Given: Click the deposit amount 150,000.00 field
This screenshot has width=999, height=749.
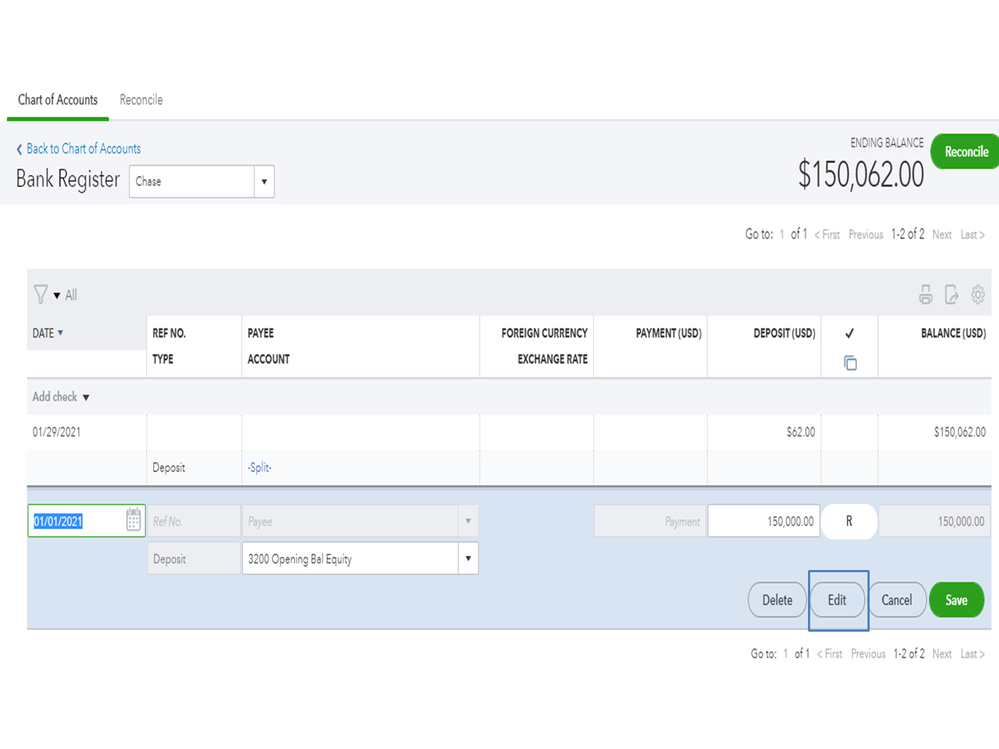Looking at the screenshot, I should click(763, 521).
